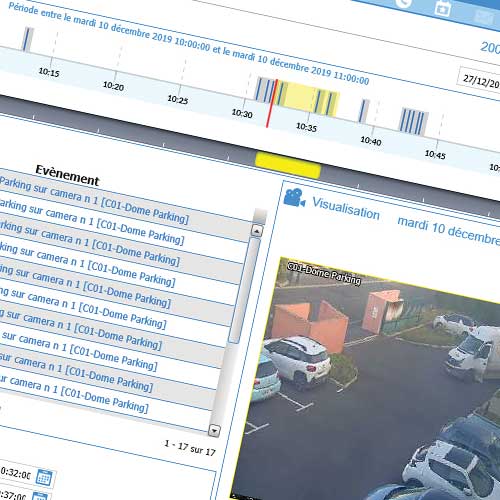Viewport: 500px width, 500px height.
Task: Click the lone event bar before 10:15
Action: tap(27, 40)
